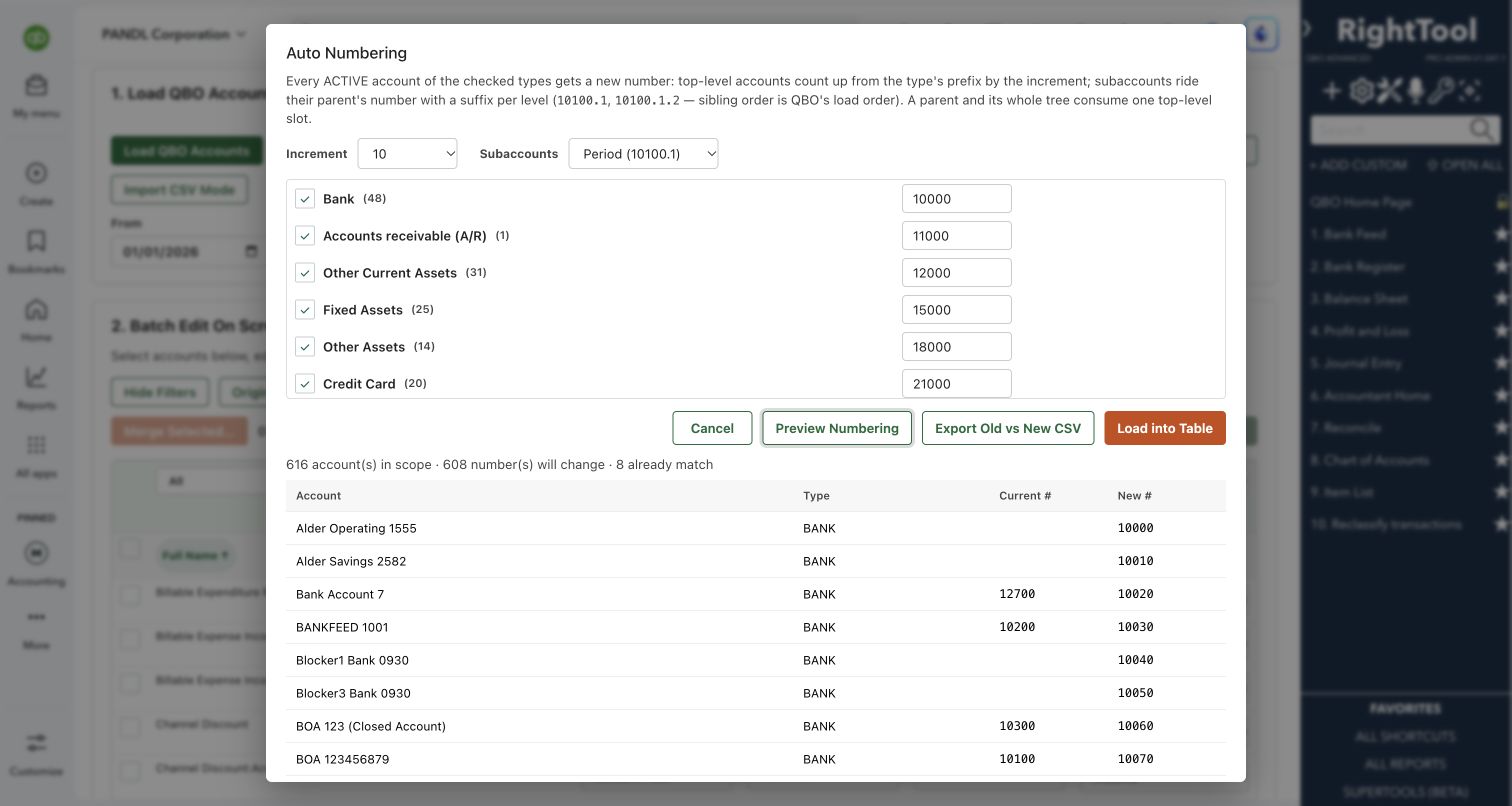The width and height of the screenshot is (1512, 806).
Task: Click the Load into Table button
Action: [x=1165, y=428]
